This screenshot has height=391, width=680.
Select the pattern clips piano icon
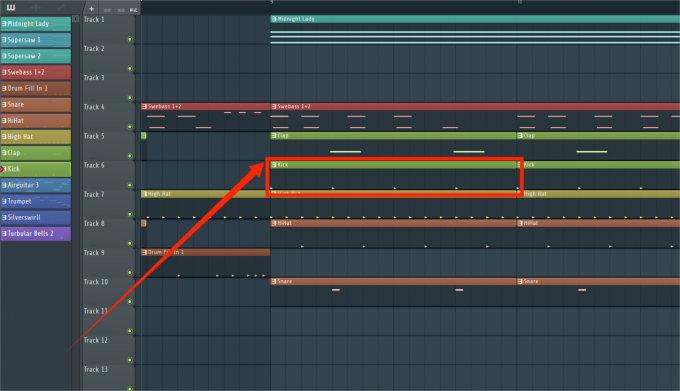[x=11, y=7]
